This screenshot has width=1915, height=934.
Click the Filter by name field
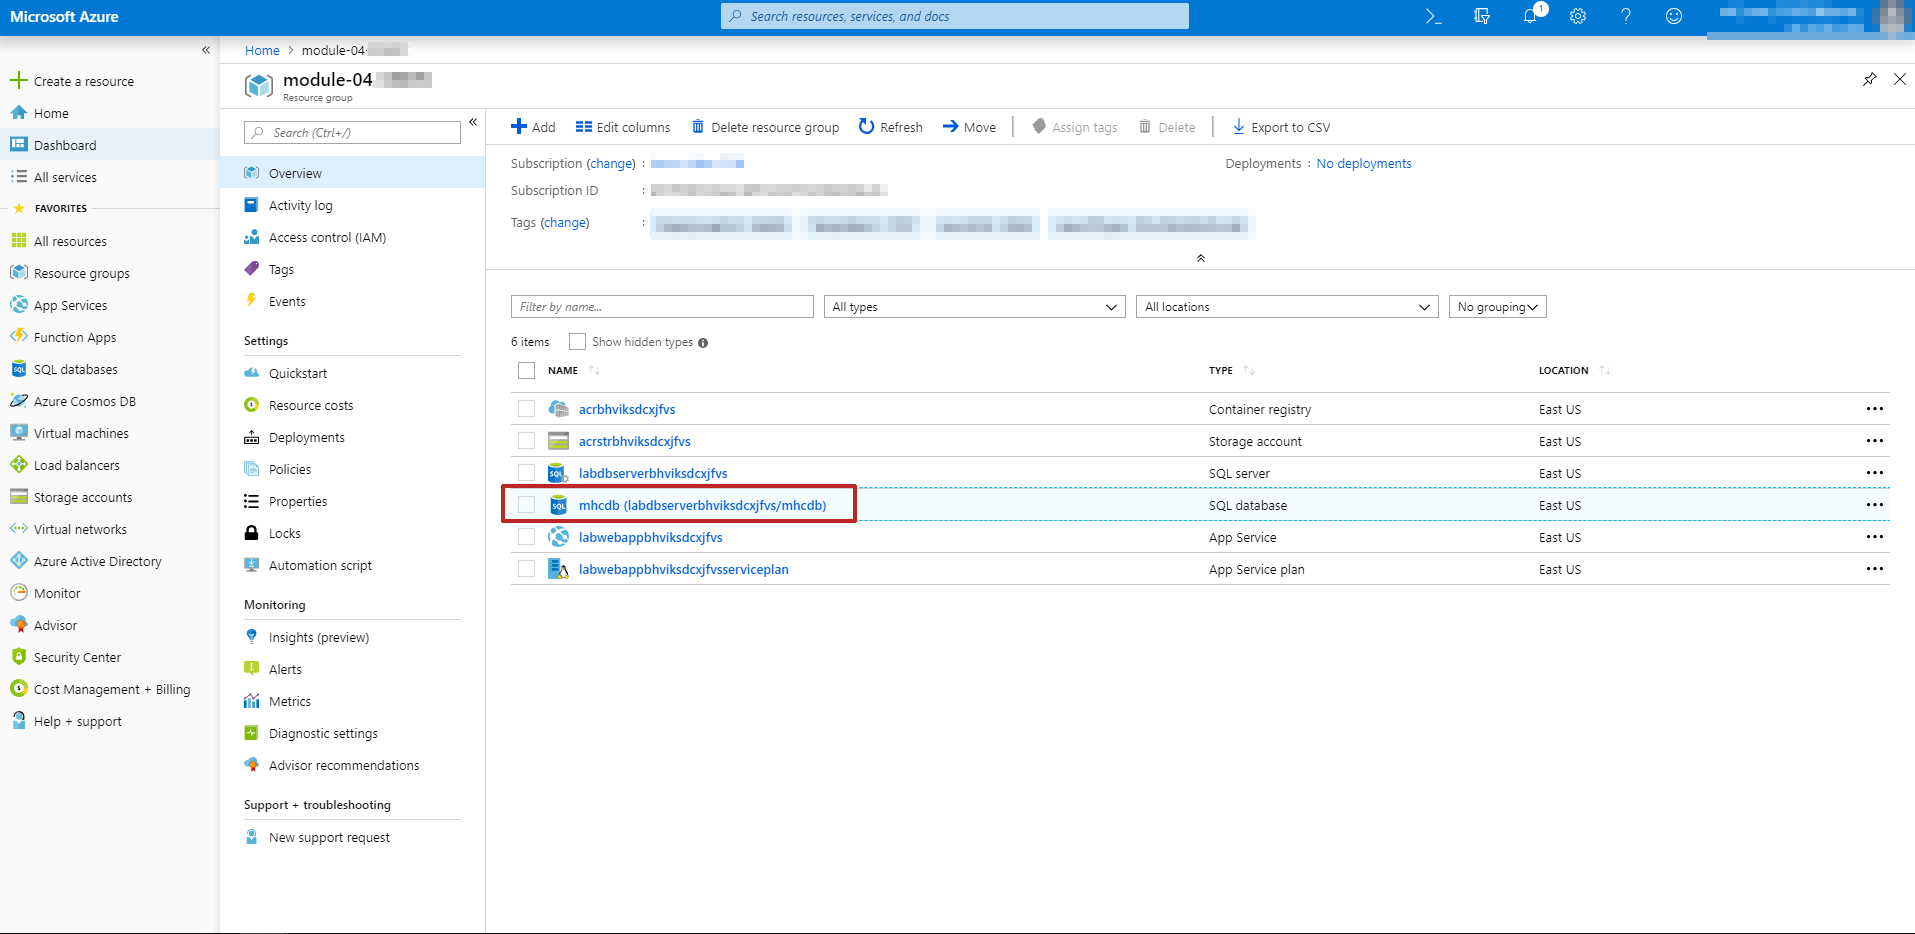[662, 307]
